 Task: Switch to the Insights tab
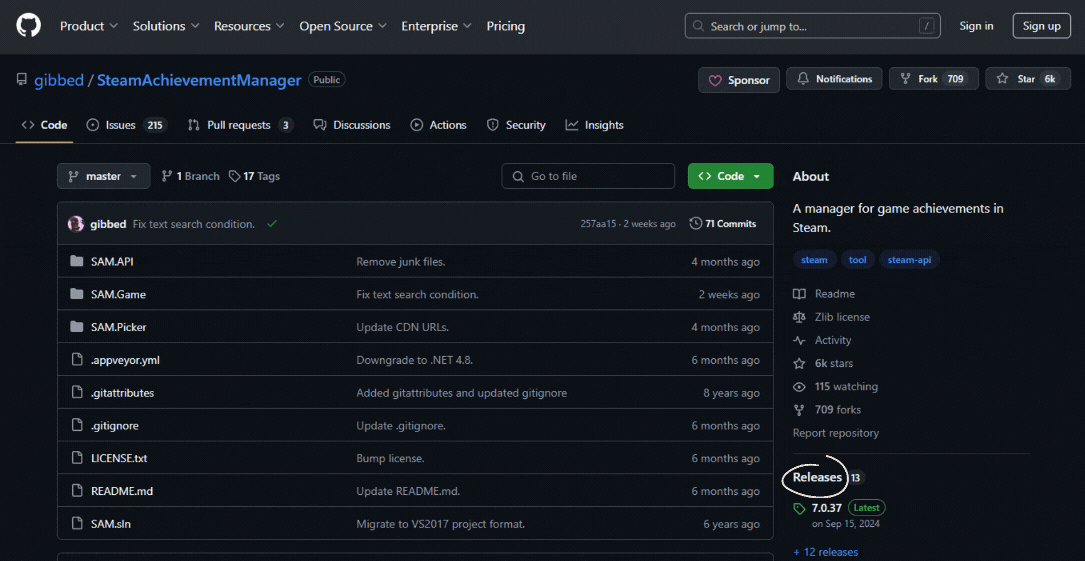(x=594, y=125)
